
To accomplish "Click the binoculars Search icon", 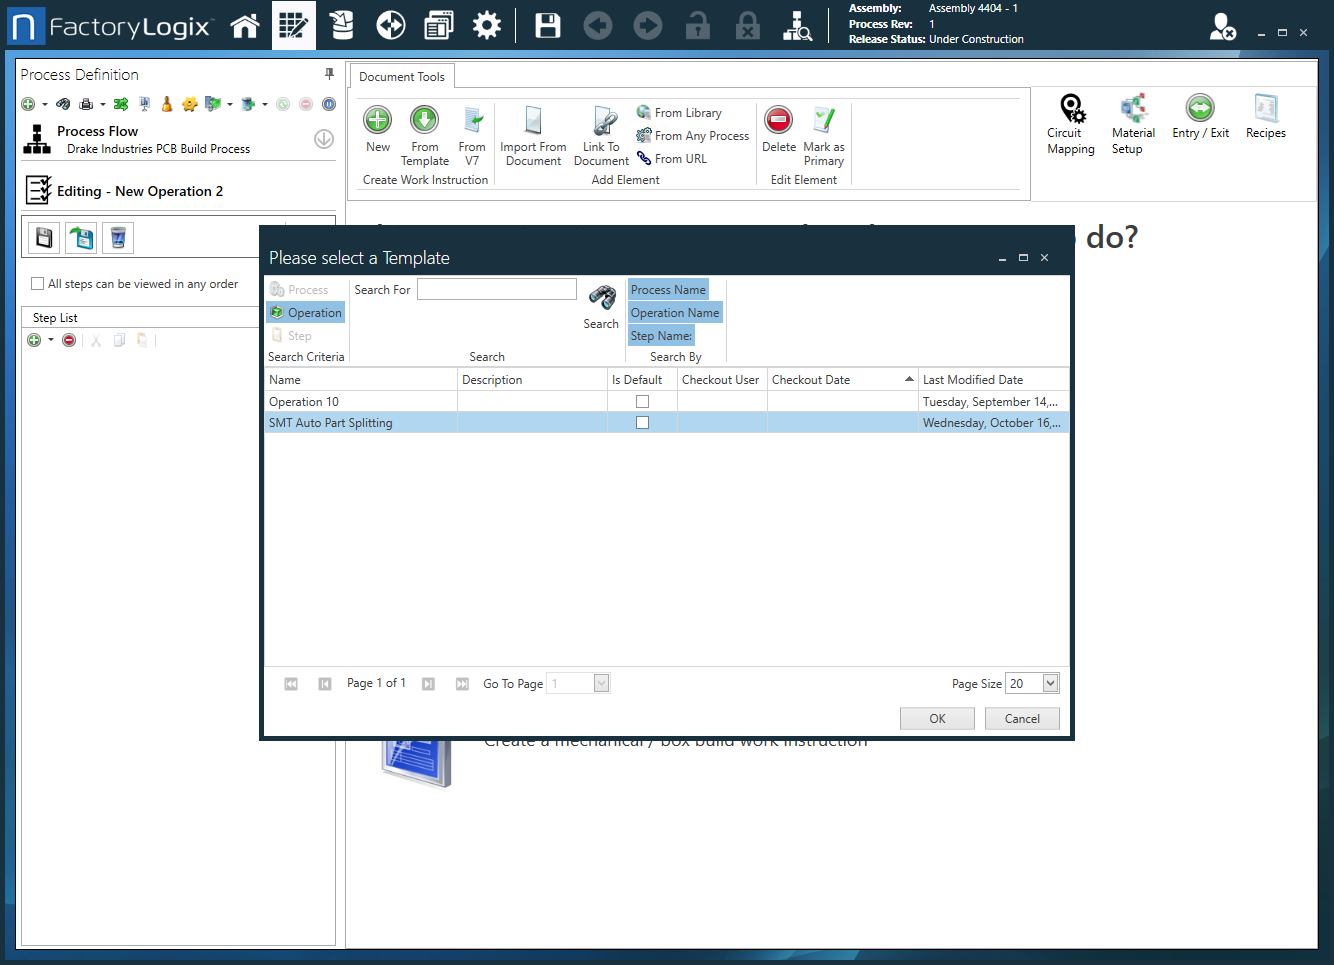I will pos(601,298).
